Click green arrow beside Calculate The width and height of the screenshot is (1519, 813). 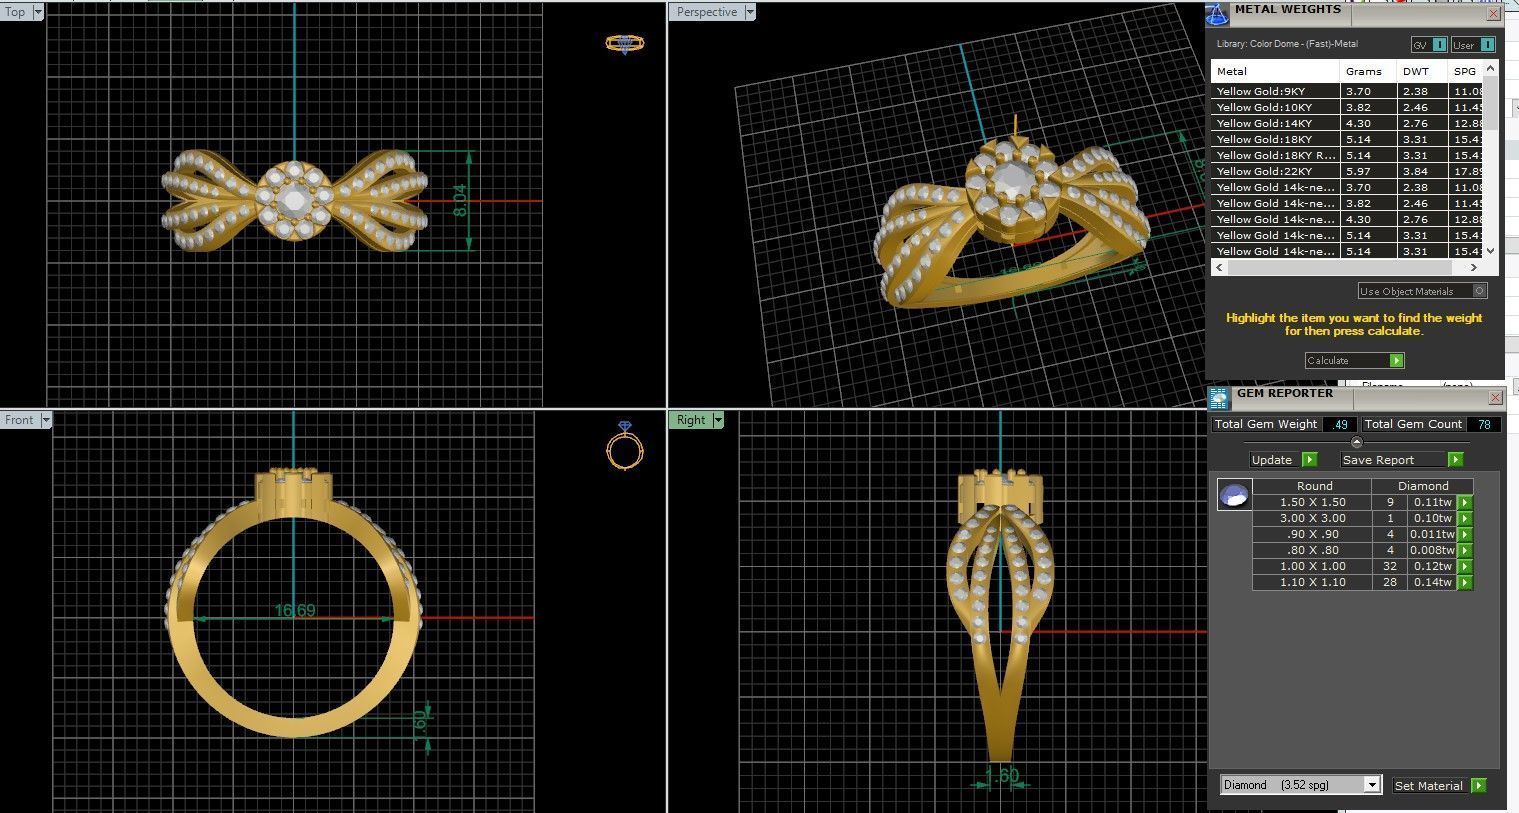pos(1397,361)
